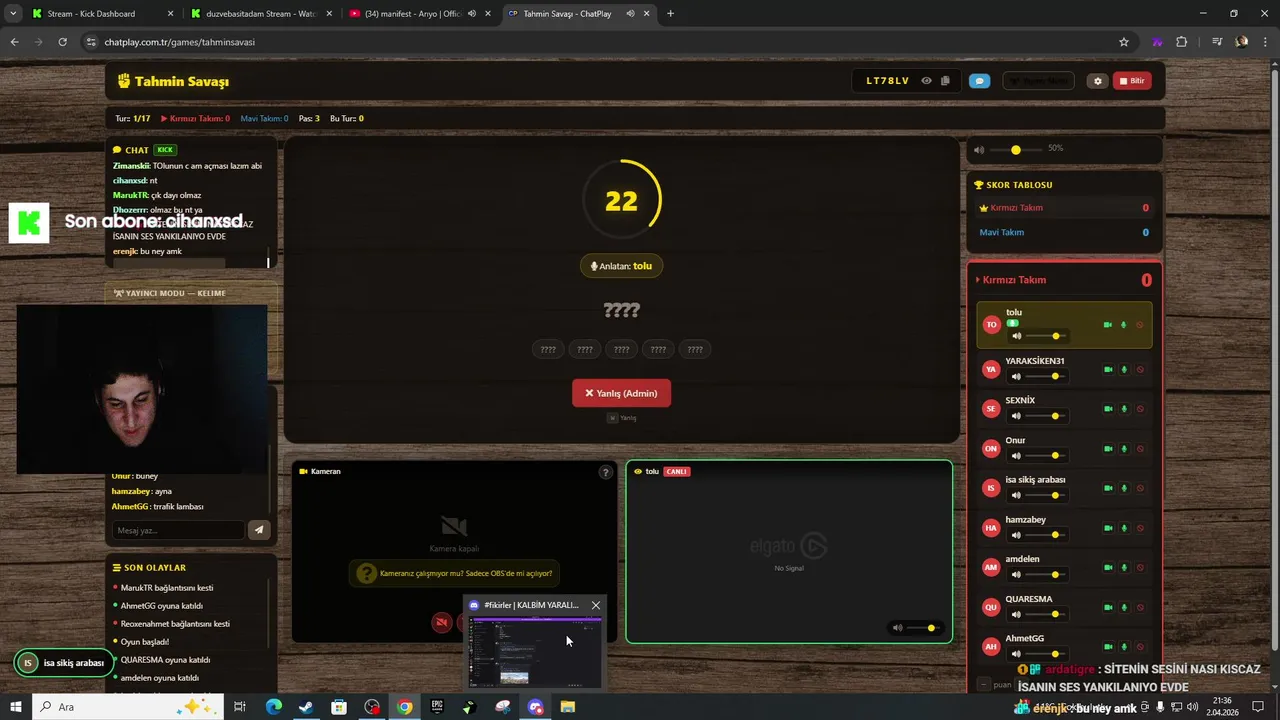Ban SEXNİX with the red icon
Screen dimensions: 1280x720
[x=1140, y=409]
